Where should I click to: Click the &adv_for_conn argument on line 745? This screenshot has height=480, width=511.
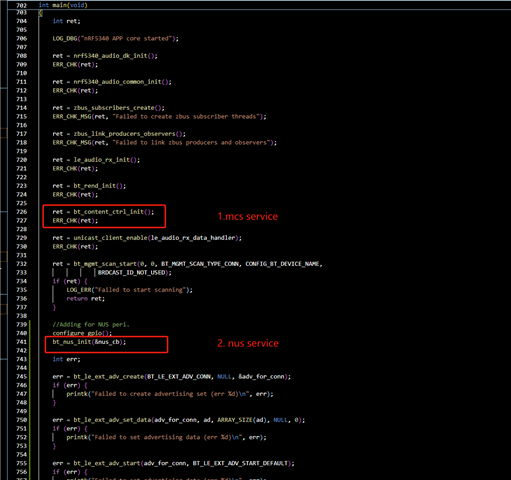pyautogui.click(x=262, y=376)
